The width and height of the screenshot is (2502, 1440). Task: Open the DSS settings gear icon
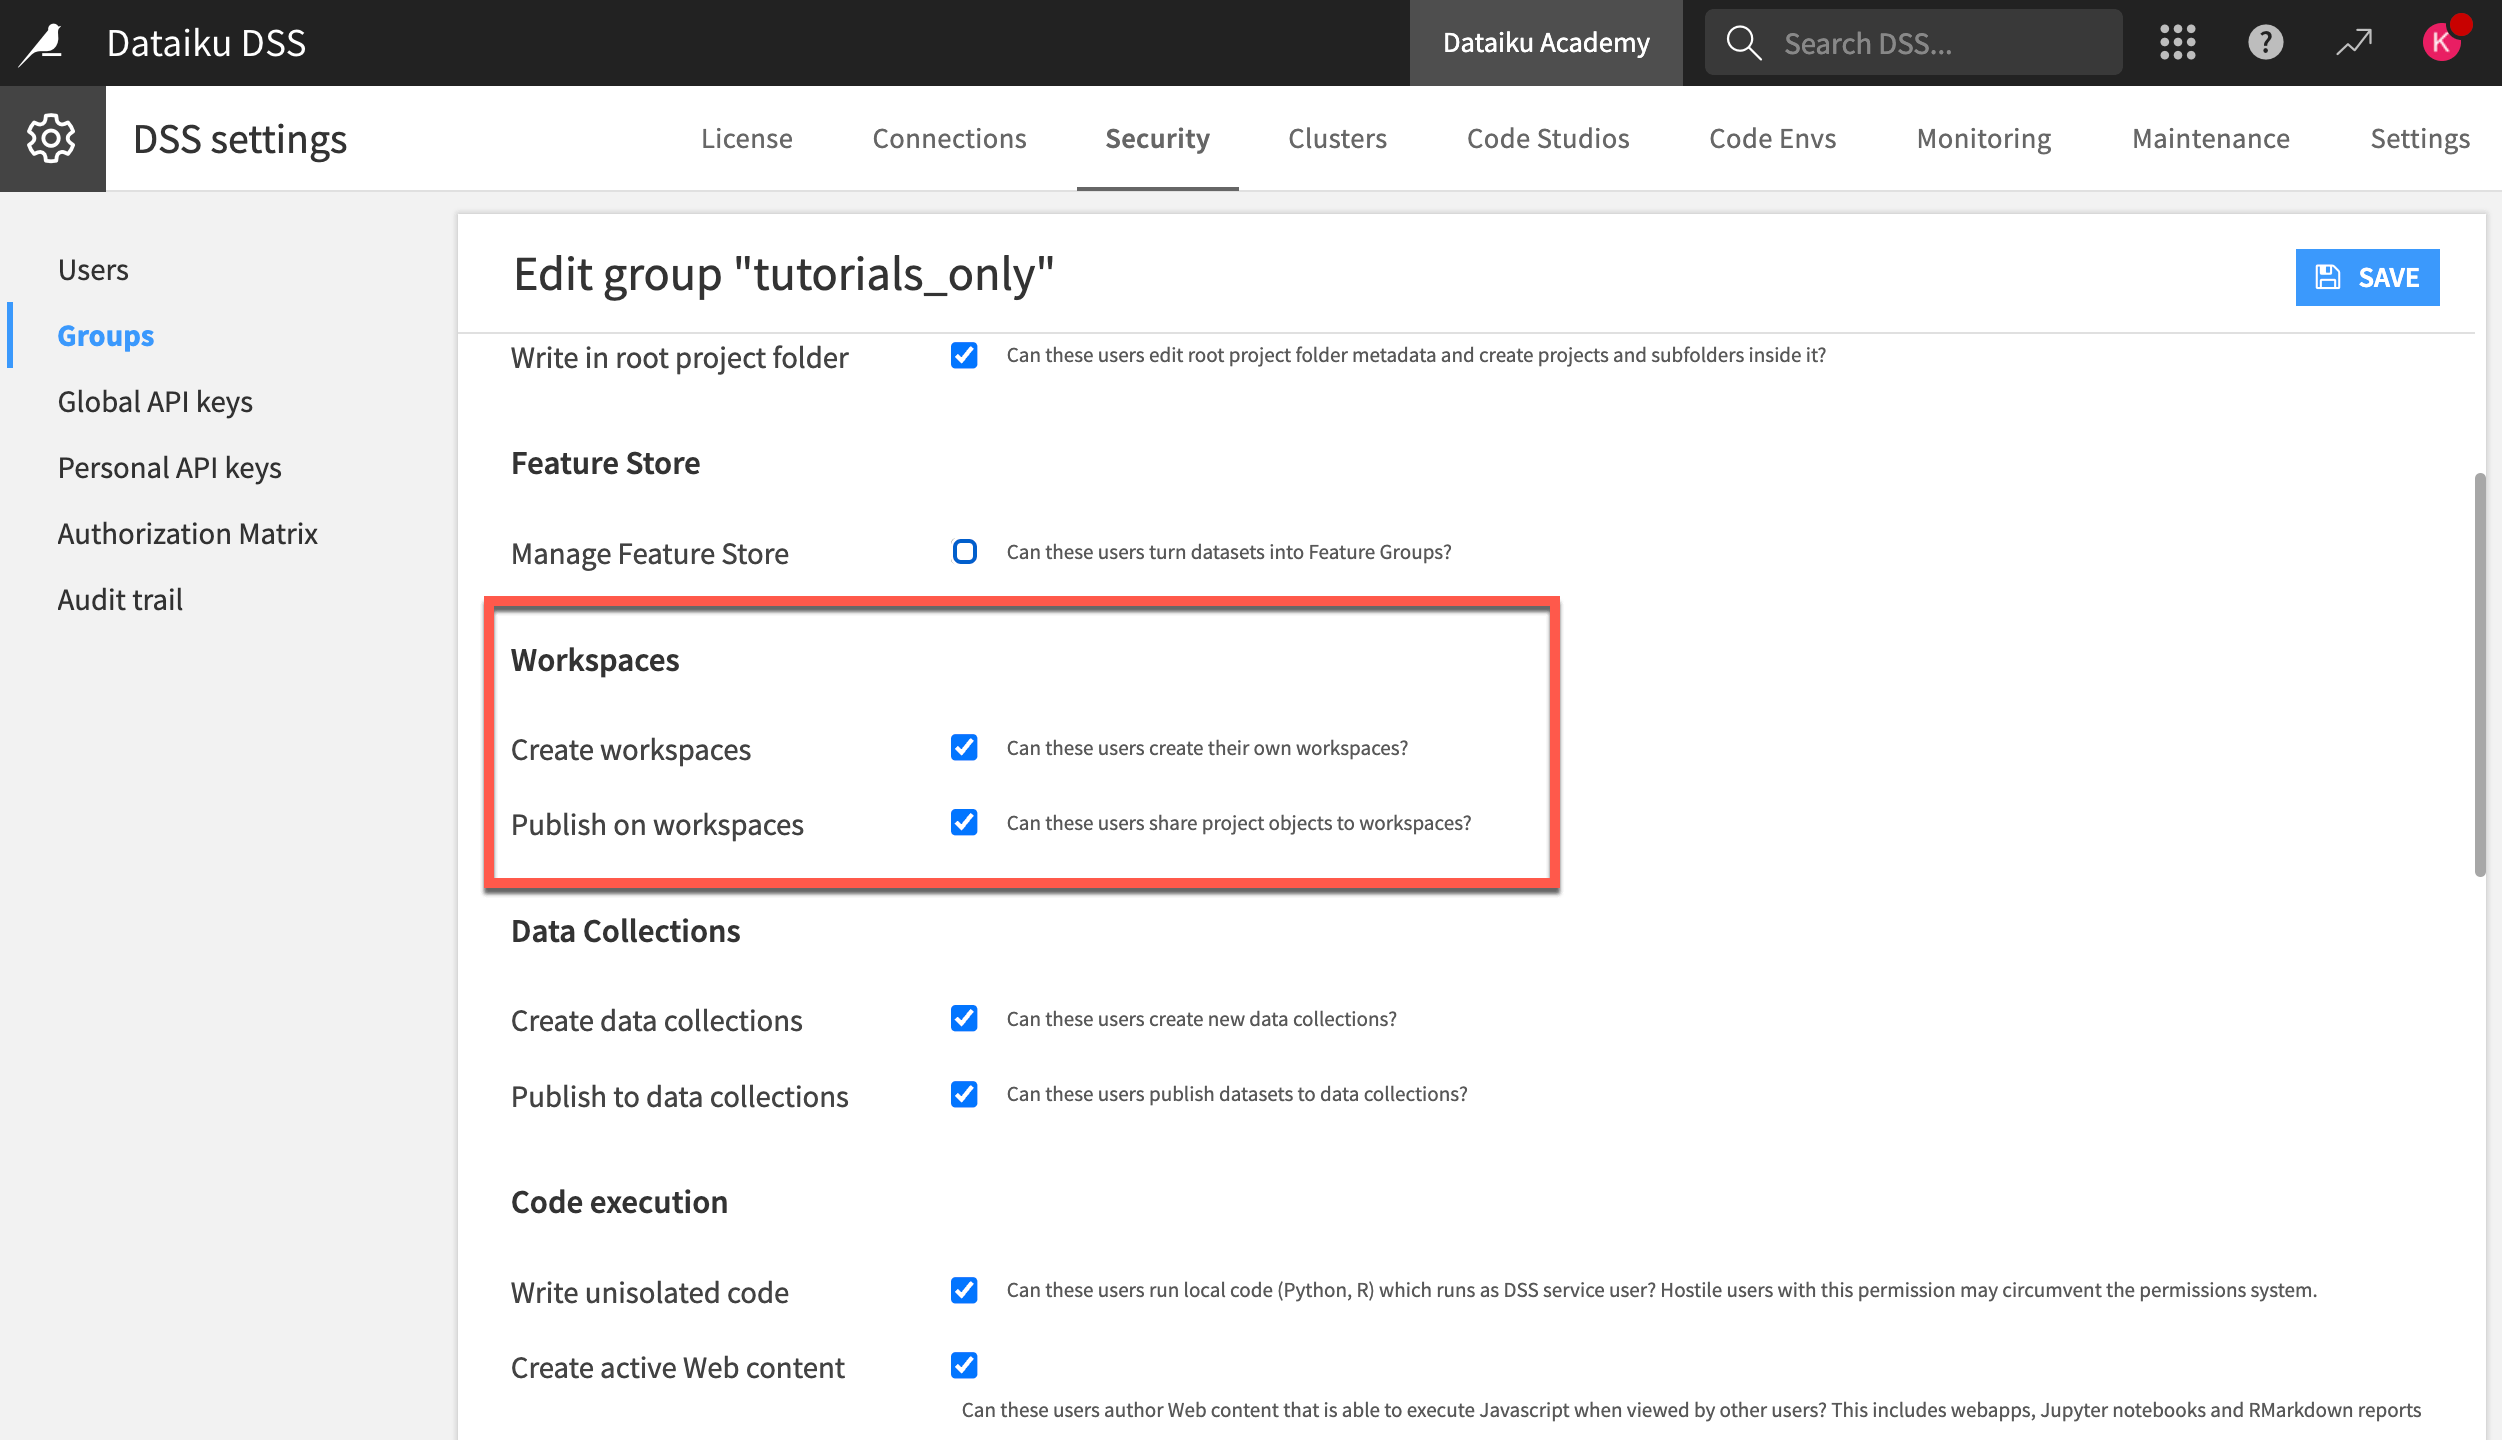pyautogui.click(x=50, y=137)
